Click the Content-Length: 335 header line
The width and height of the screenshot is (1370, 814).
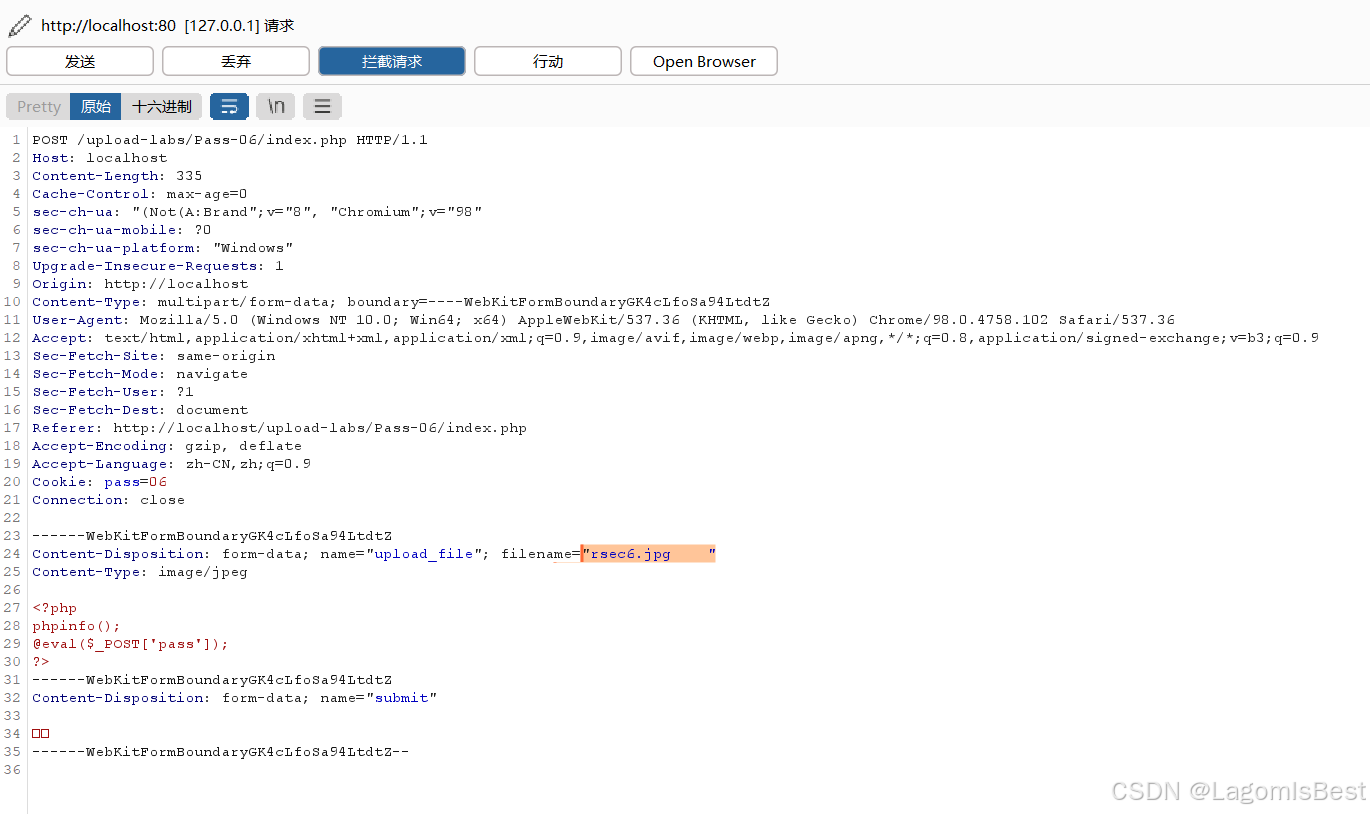[x=117, y=176]
